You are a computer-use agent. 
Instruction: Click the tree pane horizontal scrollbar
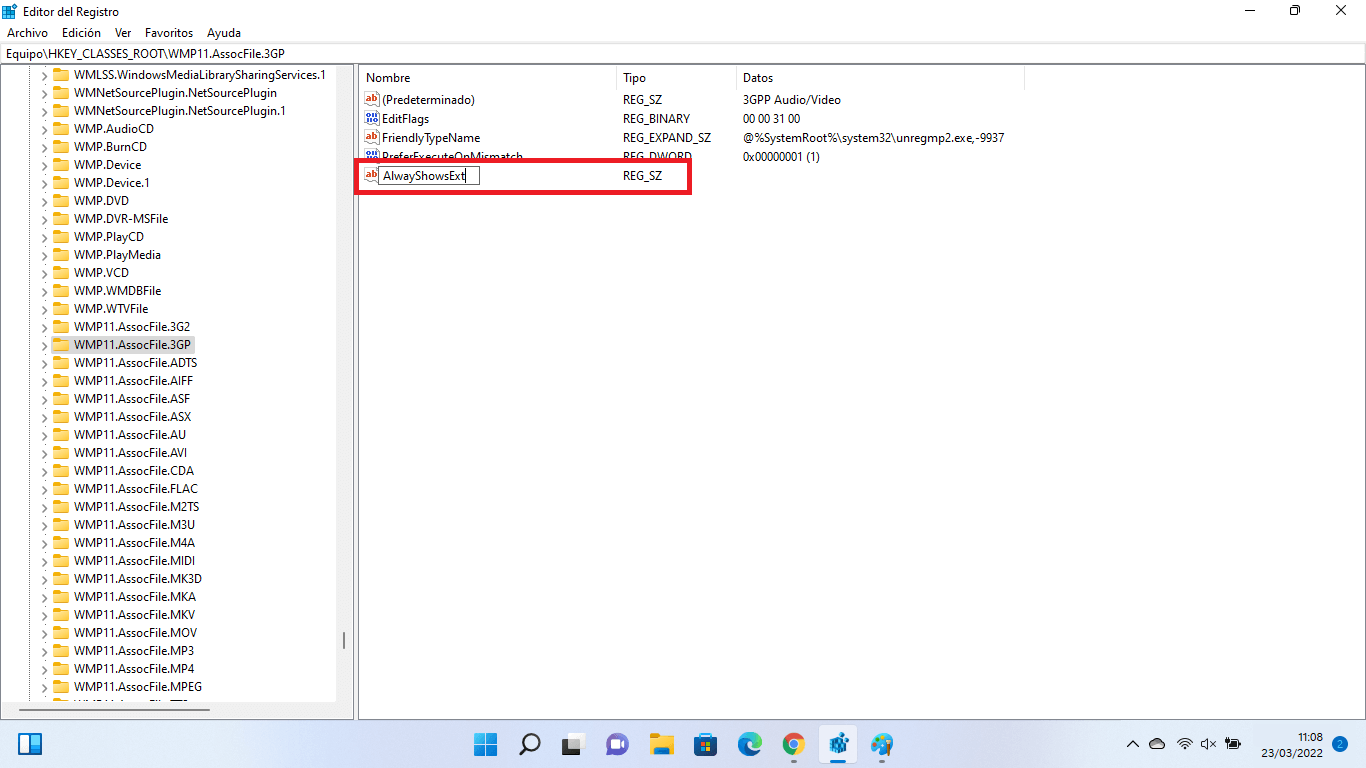tap(115, 710)
